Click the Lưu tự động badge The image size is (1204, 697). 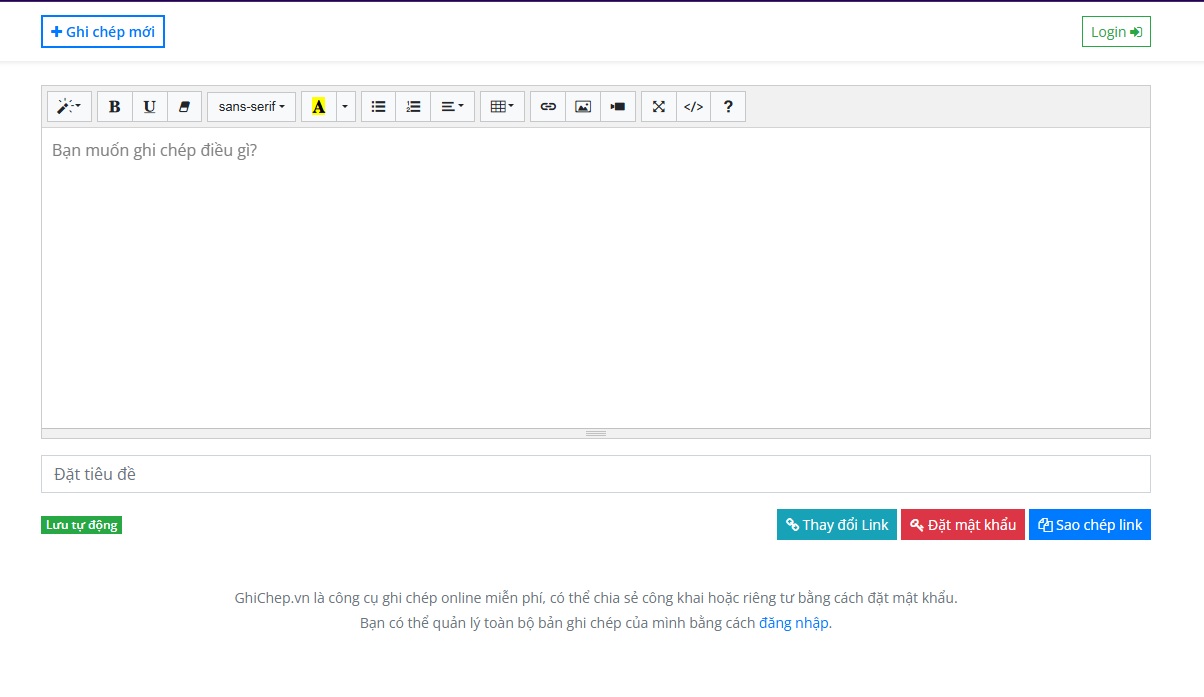click(x=82, y=525)
